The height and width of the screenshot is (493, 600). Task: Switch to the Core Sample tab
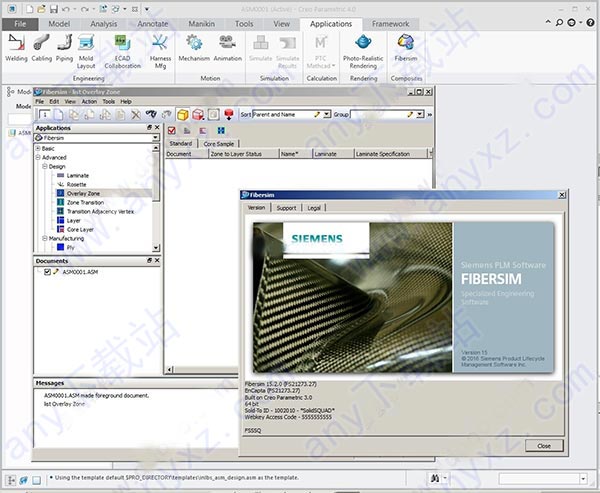[x=218, y=144]
